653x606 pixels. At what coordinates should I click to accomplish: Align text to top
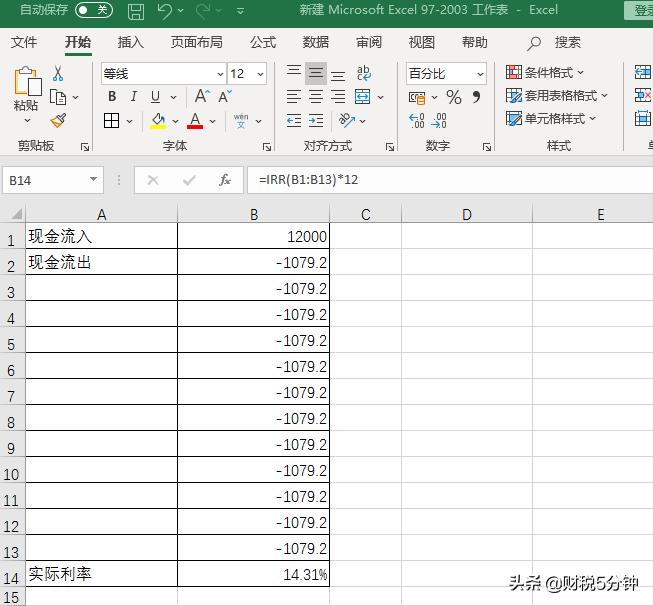click(294, 72)
